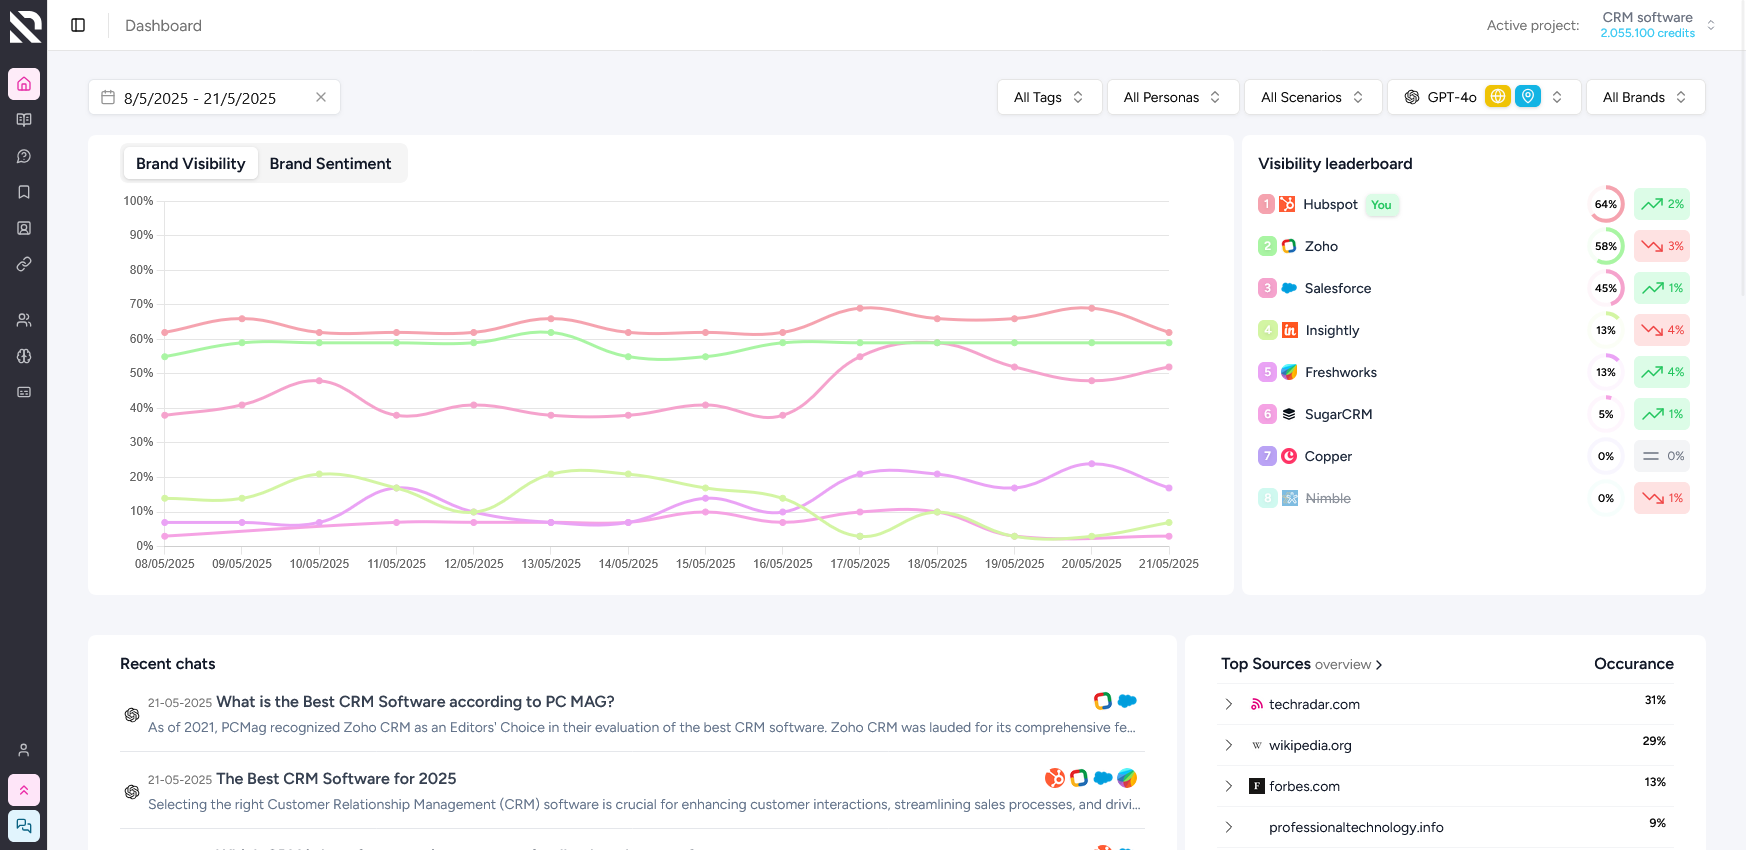Click the Occurance column header
Image resolution: width=1746 pixels, height=850 pixels.
(1634, 664)
